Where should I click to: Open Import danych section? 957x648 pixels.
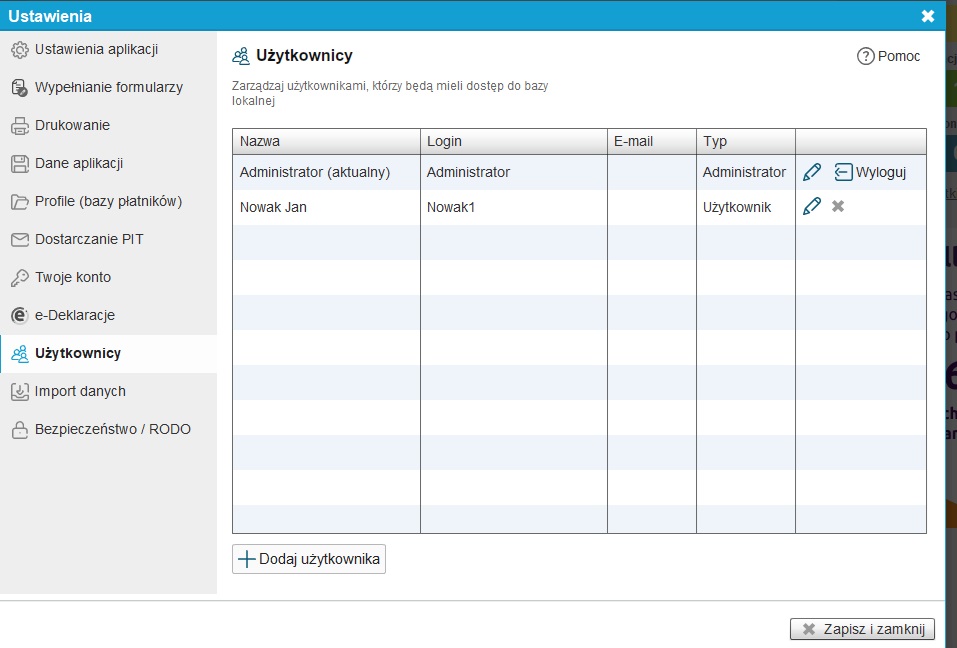pyautogui.click(x=80, y=392)
